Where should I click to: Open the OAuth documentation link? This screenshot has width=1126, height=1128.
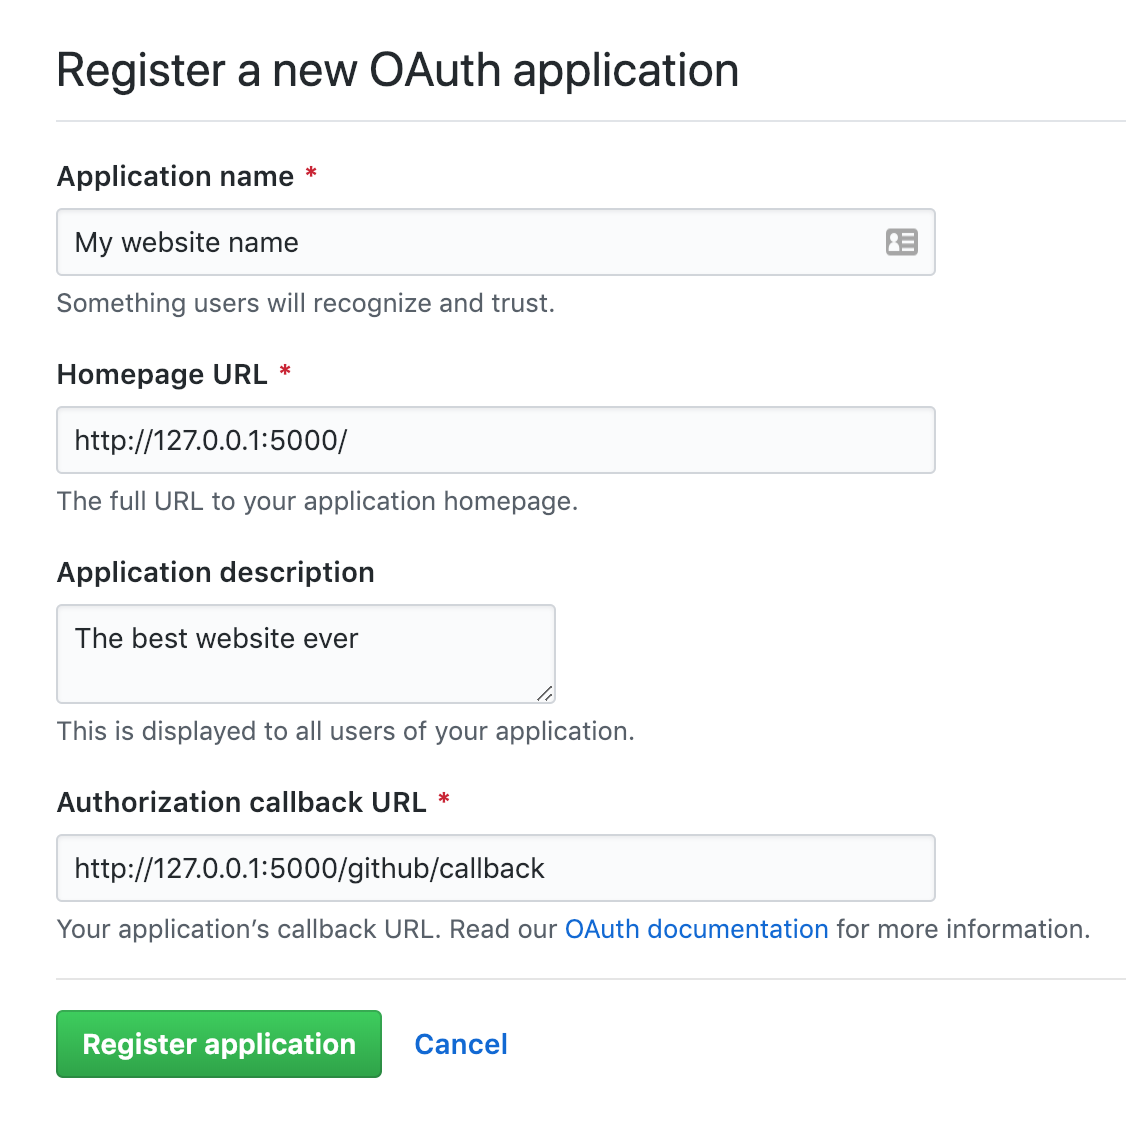696,929
